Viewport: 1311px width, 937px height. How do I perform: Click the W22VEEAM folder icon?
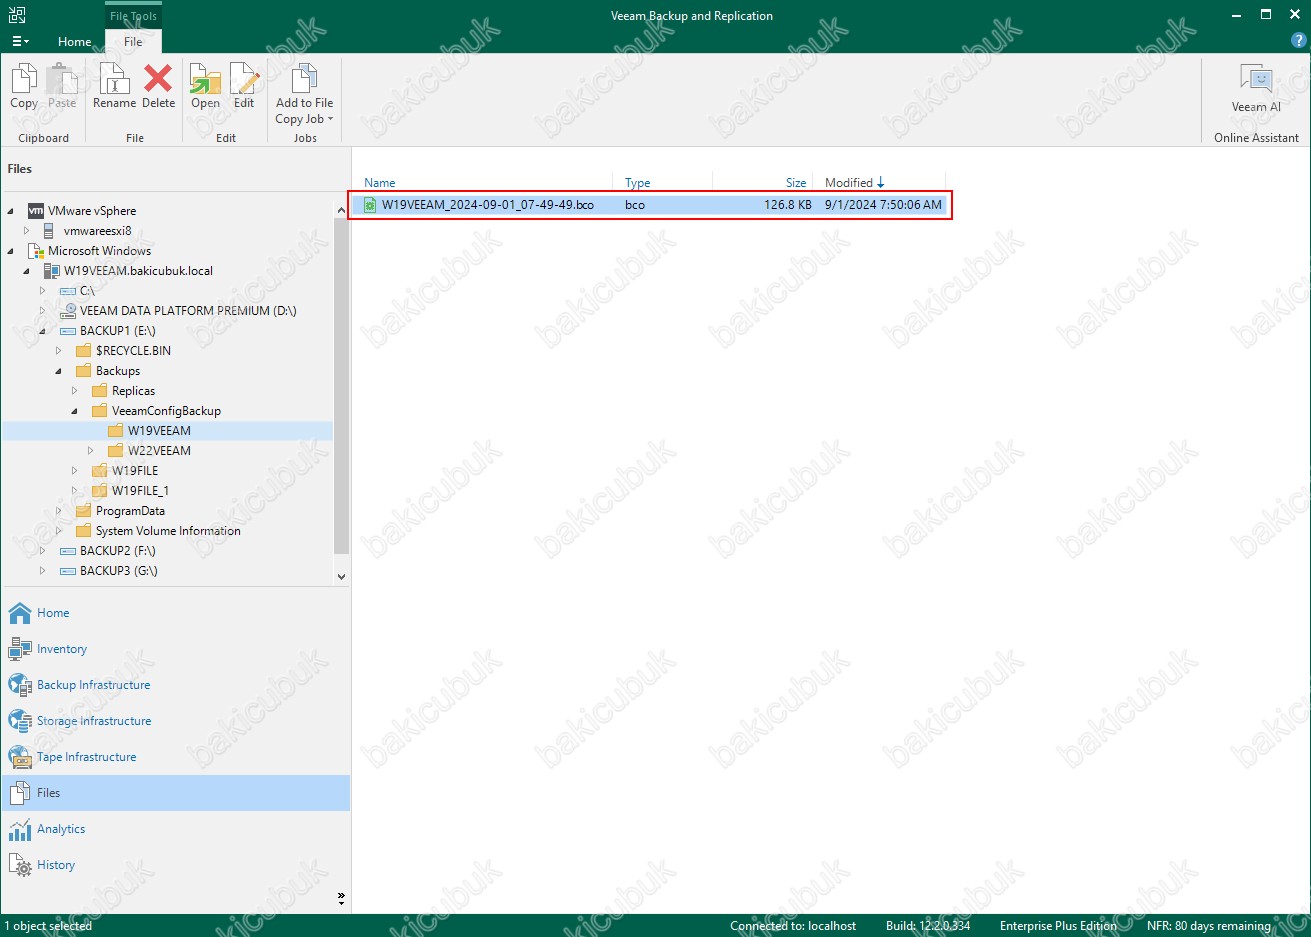[116, 451]
